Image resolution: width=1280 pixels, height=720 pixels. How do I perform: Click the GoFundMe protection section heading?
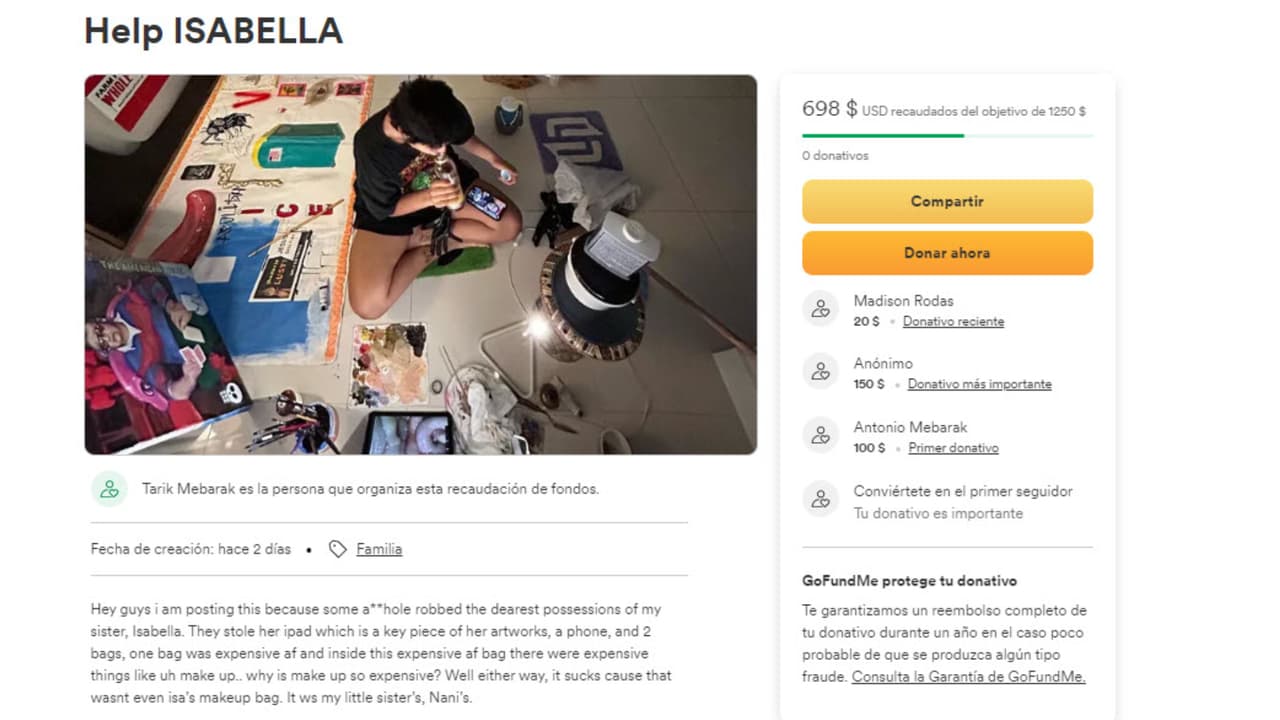(x=908, y=580)
